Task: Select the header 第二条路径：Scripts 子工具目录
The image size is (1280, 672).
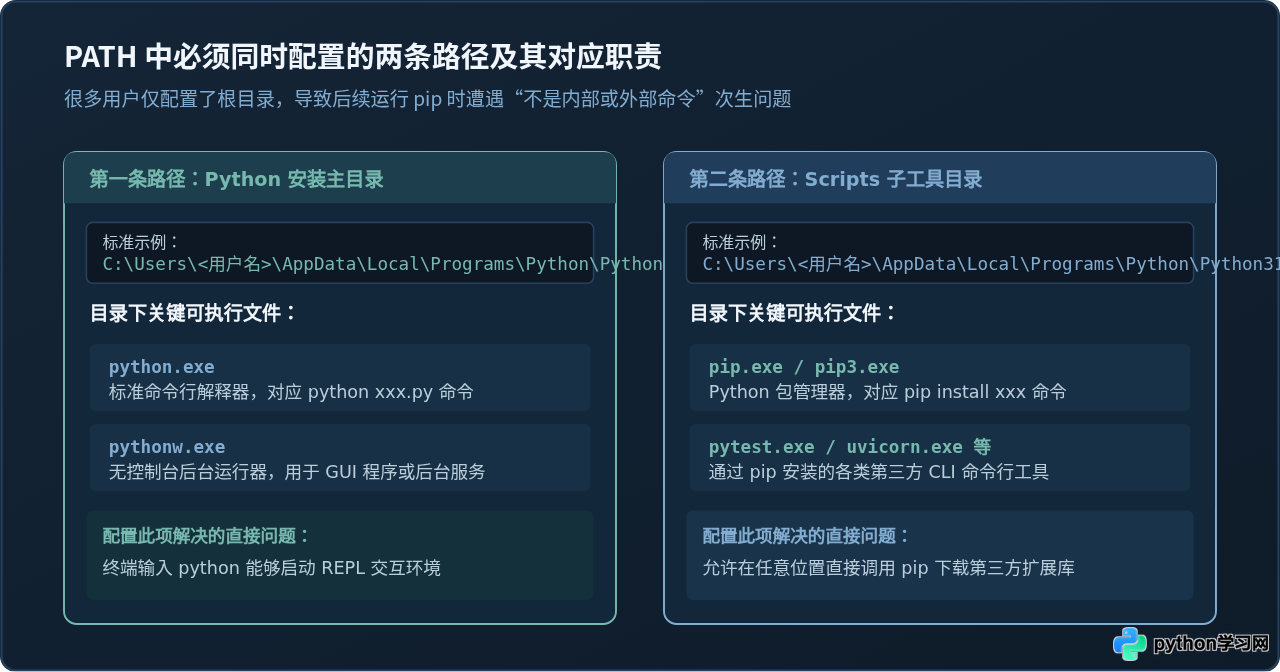Action: point(836,179)
